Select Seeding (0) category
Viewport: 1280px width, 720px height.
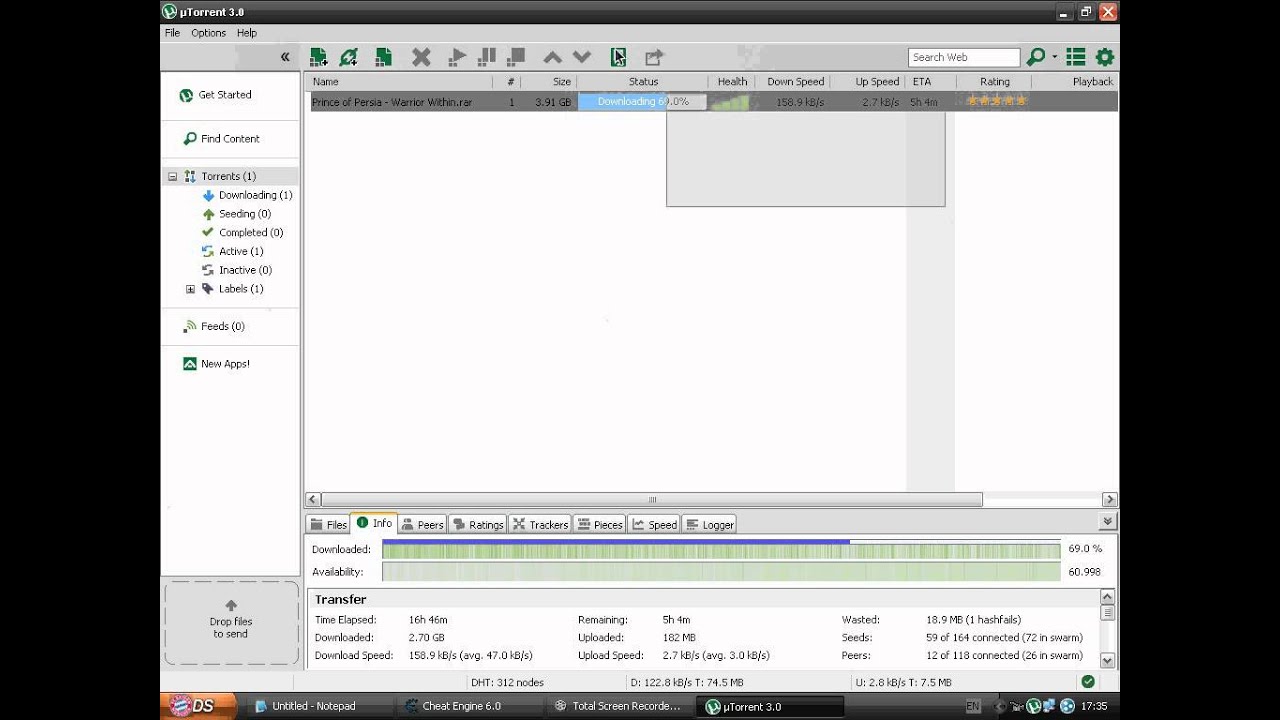click(x=236, y=214)
